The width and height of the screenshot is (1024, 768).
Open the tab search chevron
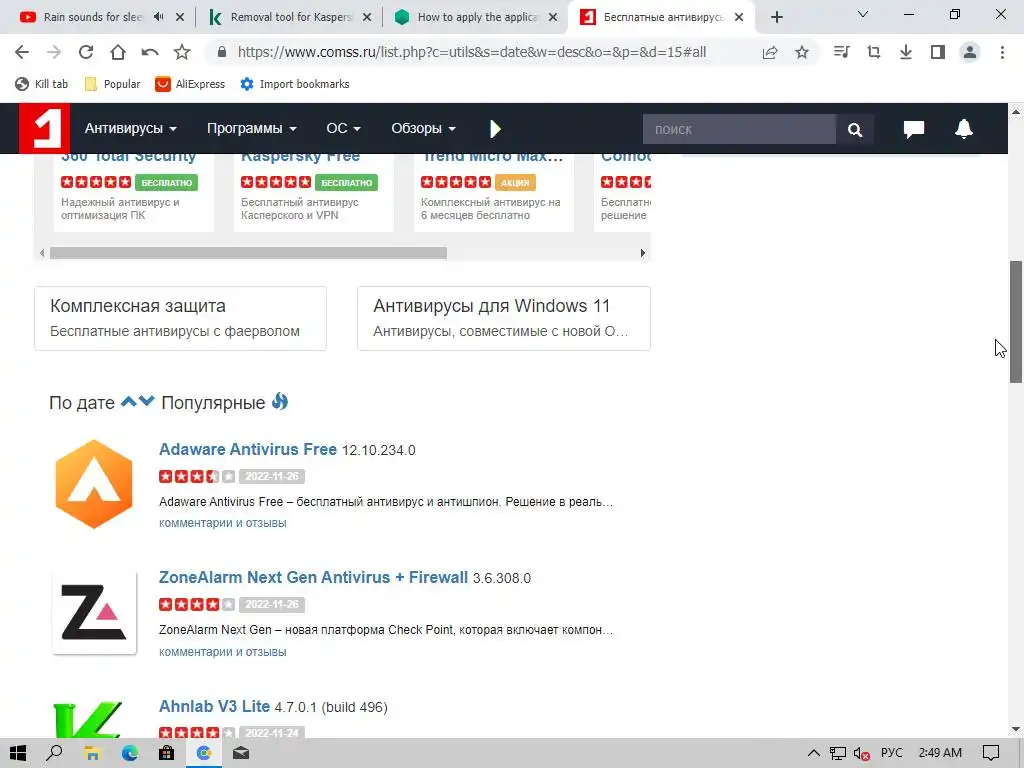[863, 14]
